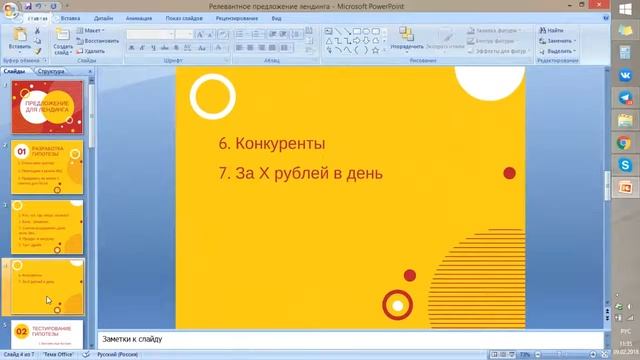Select the oval shape in gallery
This screenshot has width=640, height=360.
coord(366,31)
